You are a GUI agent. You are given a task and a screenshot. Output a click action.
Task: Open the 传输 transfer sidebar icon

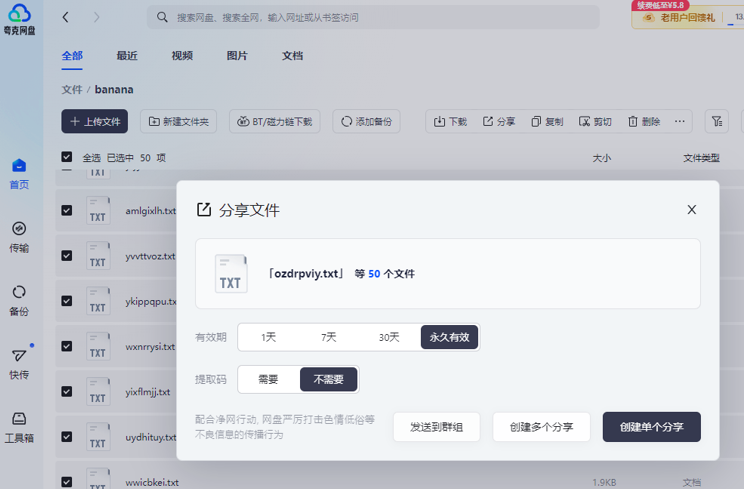19,237
